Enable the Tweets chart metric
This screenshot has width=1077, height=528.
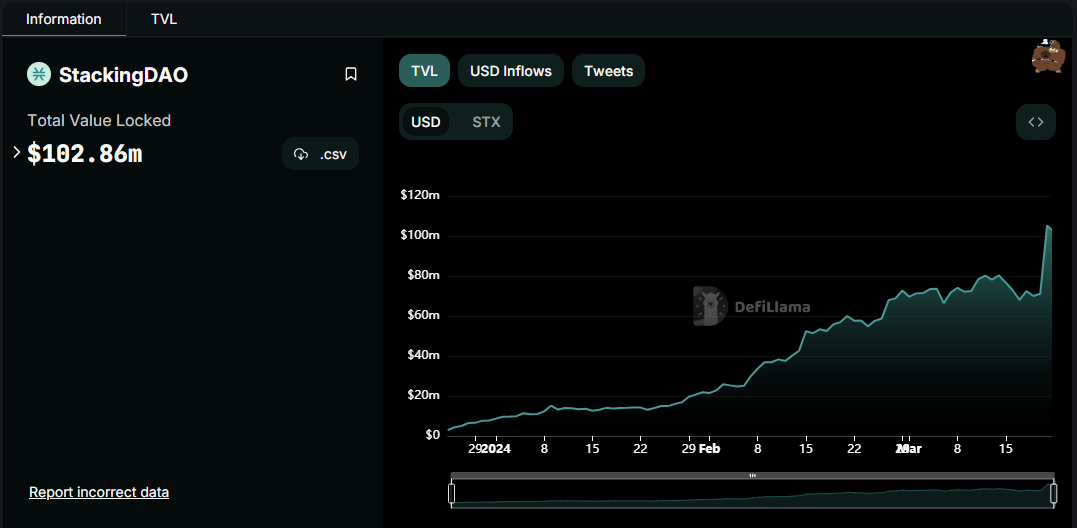[608, 71]
